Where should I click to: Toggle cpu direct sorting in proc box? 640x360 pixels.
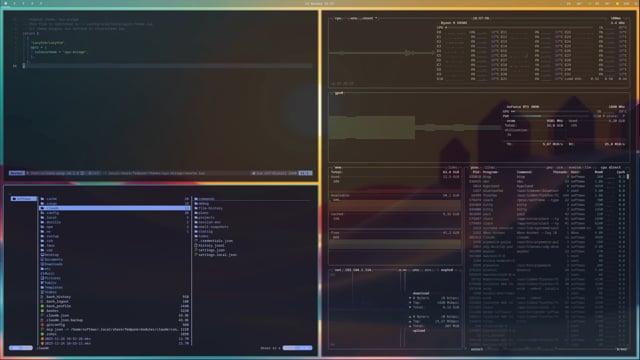(611, 167)
